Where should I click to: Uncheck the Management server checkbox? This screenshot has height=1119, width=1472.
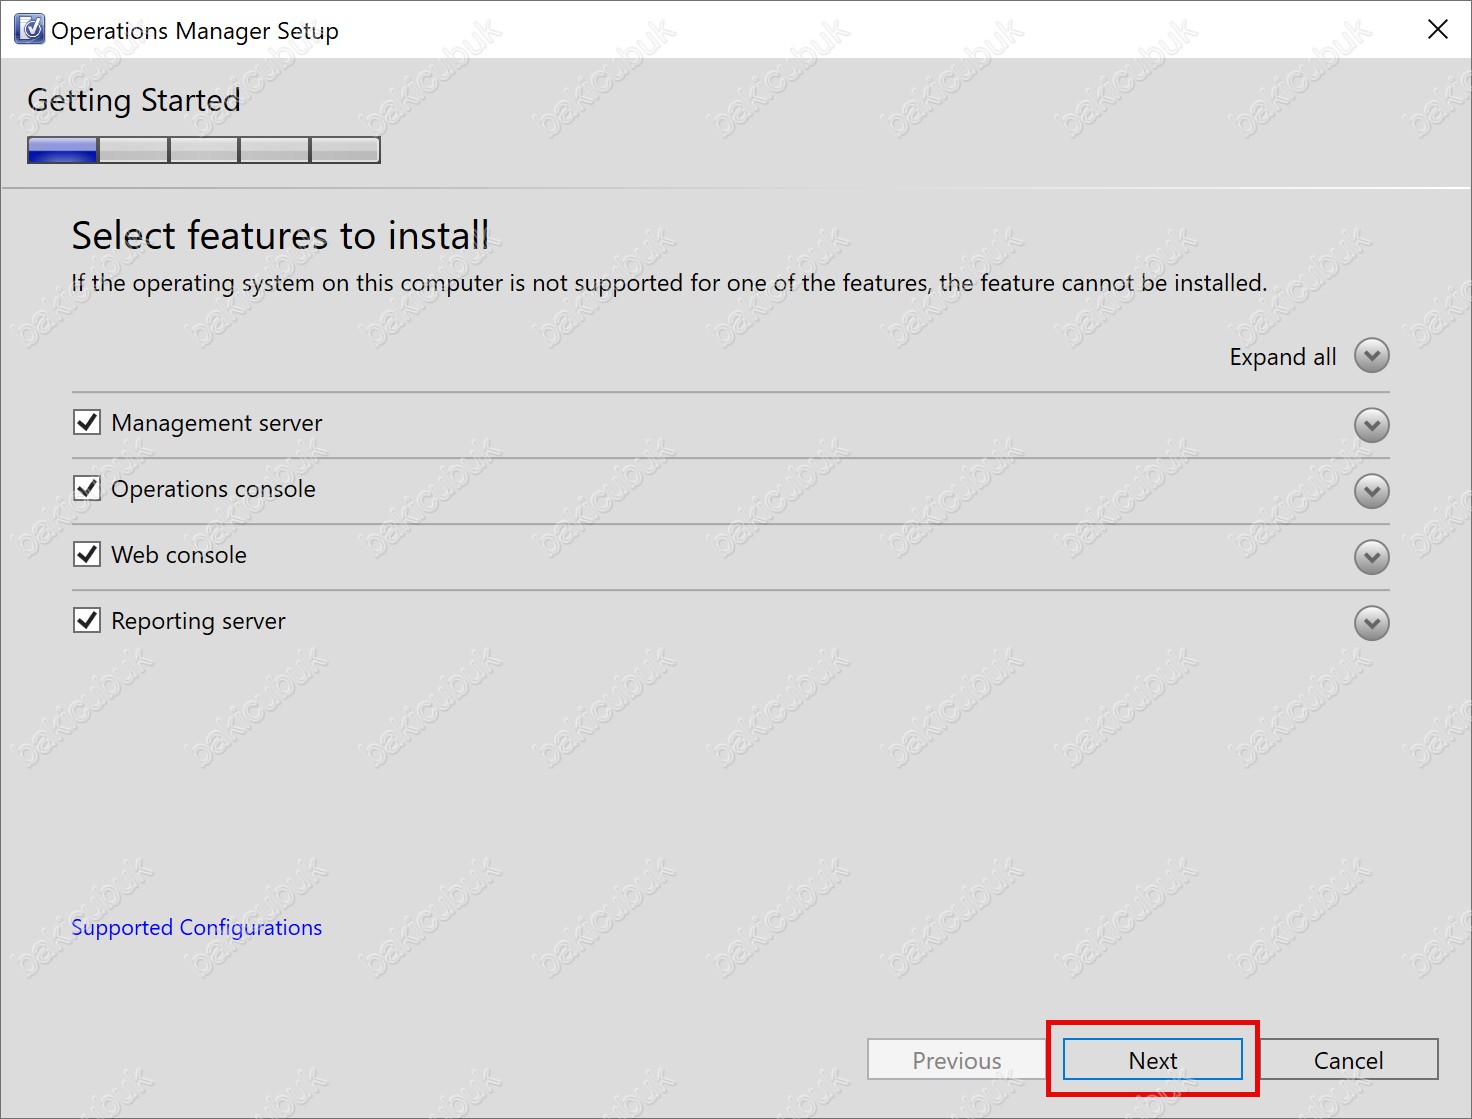point(87,422)
